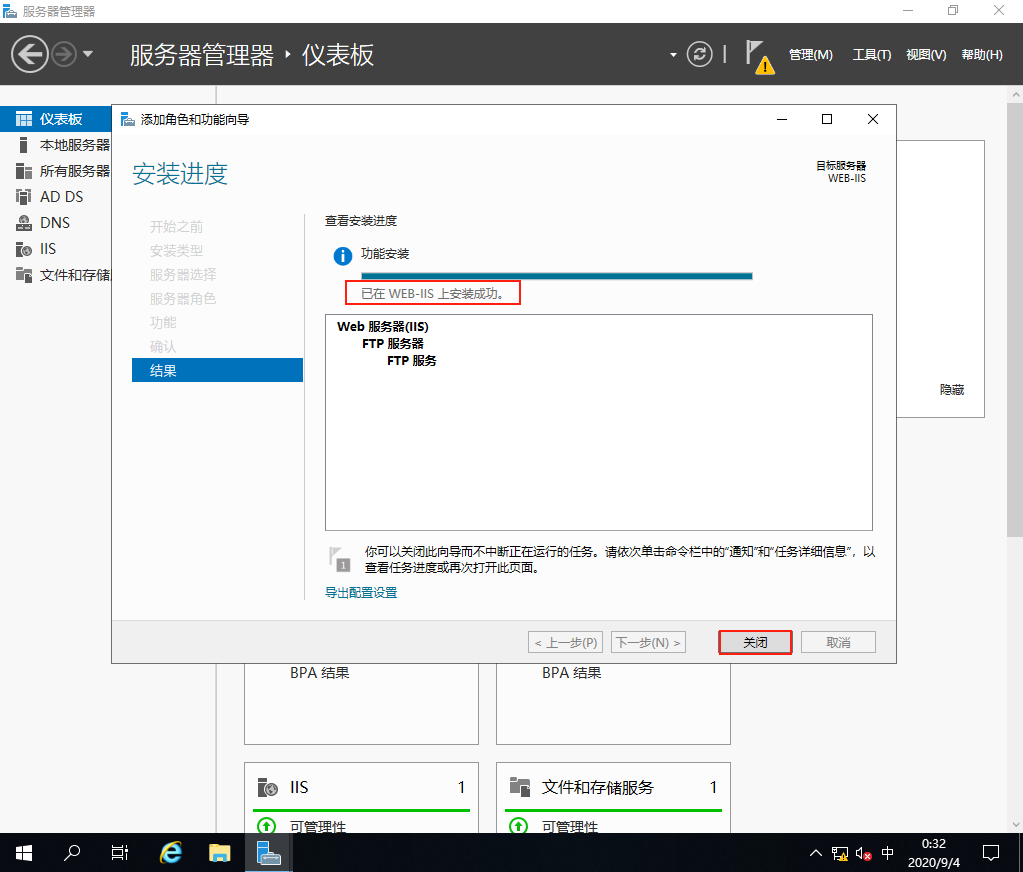Open the notifications flag with warning

[759, 56]
